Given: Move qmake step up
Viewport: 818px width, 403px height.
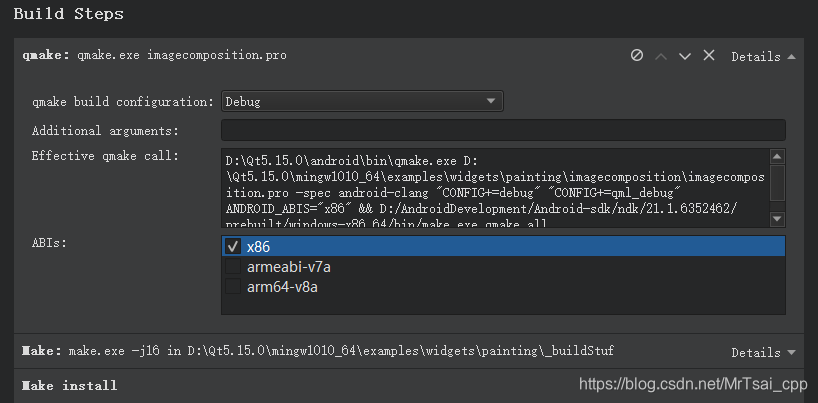Looking at the screenshot, I should [661, 56].
